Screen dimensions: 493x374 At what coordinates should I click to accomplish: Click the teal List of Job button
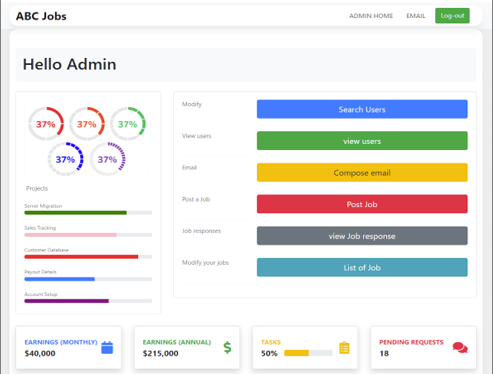[362, 268]
